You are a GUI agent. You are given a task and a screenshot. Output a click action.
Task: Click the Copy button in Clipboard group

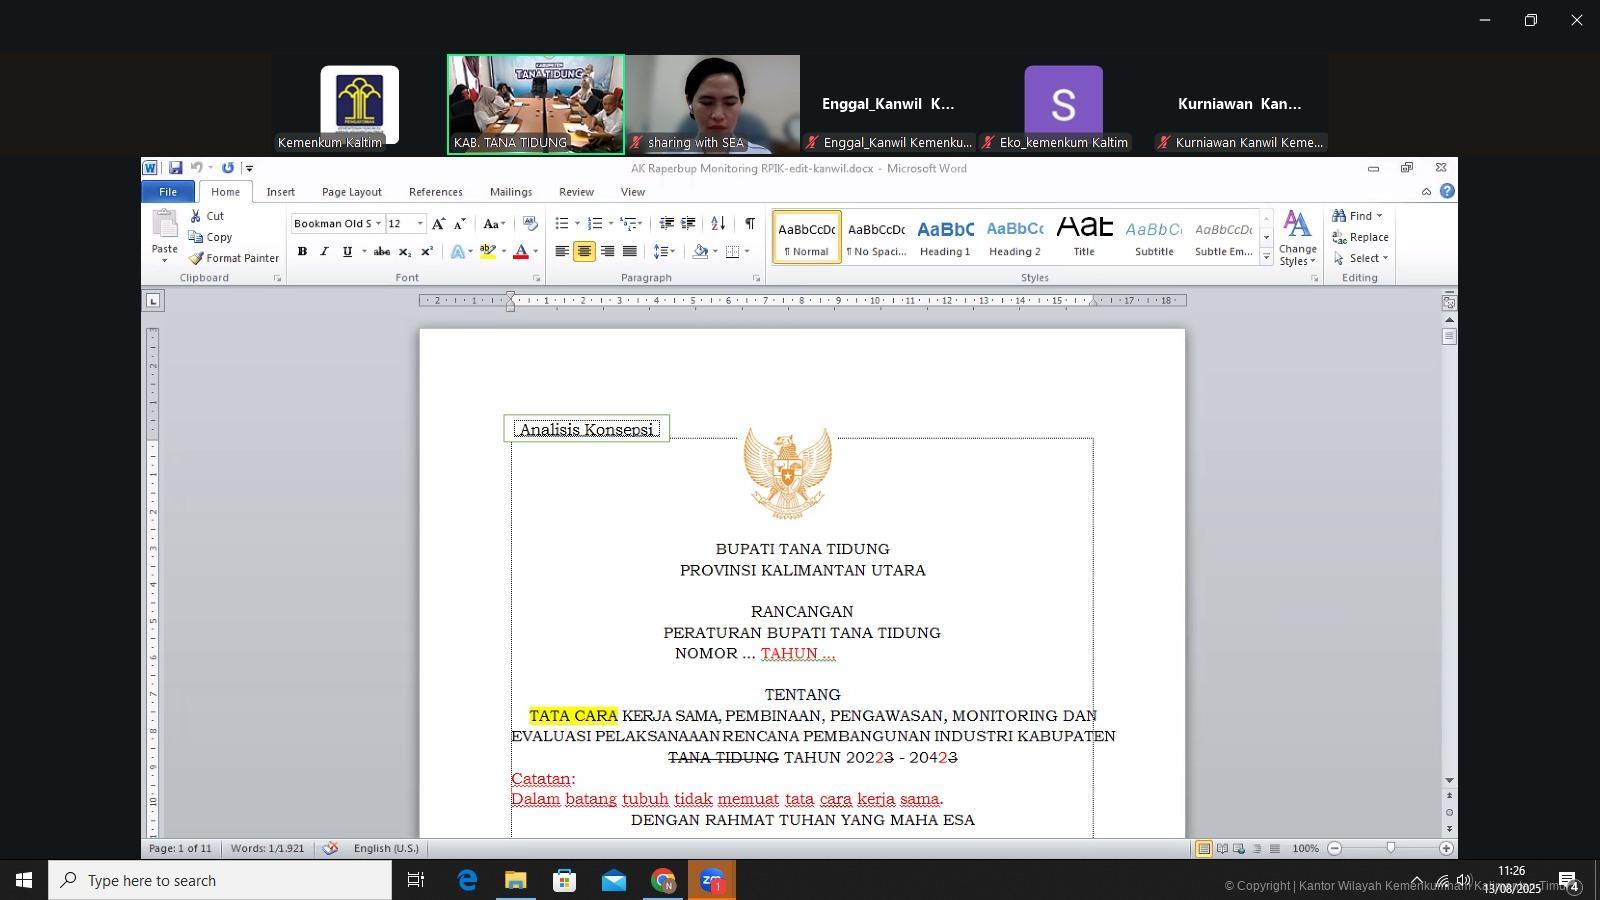point(211,237)
